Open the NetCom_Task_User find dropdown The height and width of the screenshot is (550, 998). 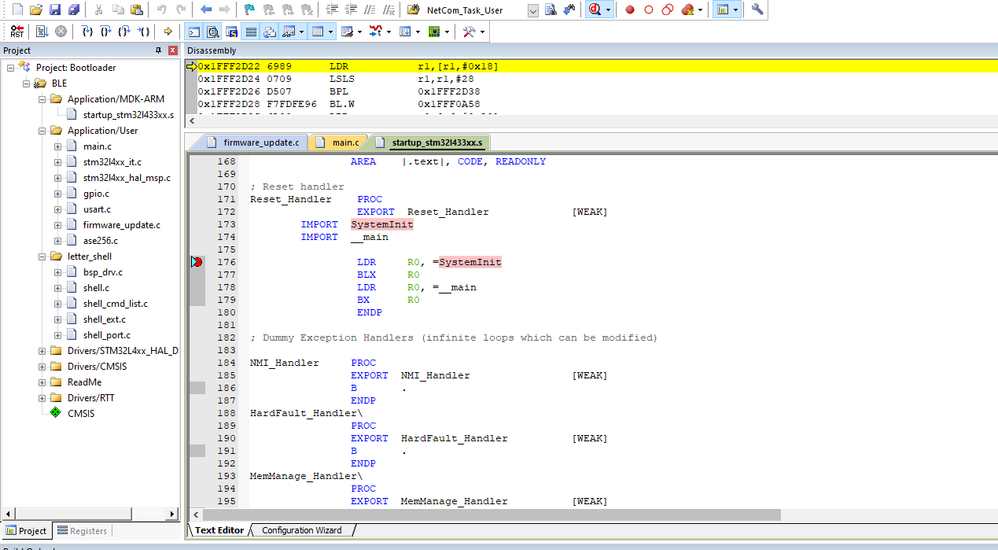point(533,10)
